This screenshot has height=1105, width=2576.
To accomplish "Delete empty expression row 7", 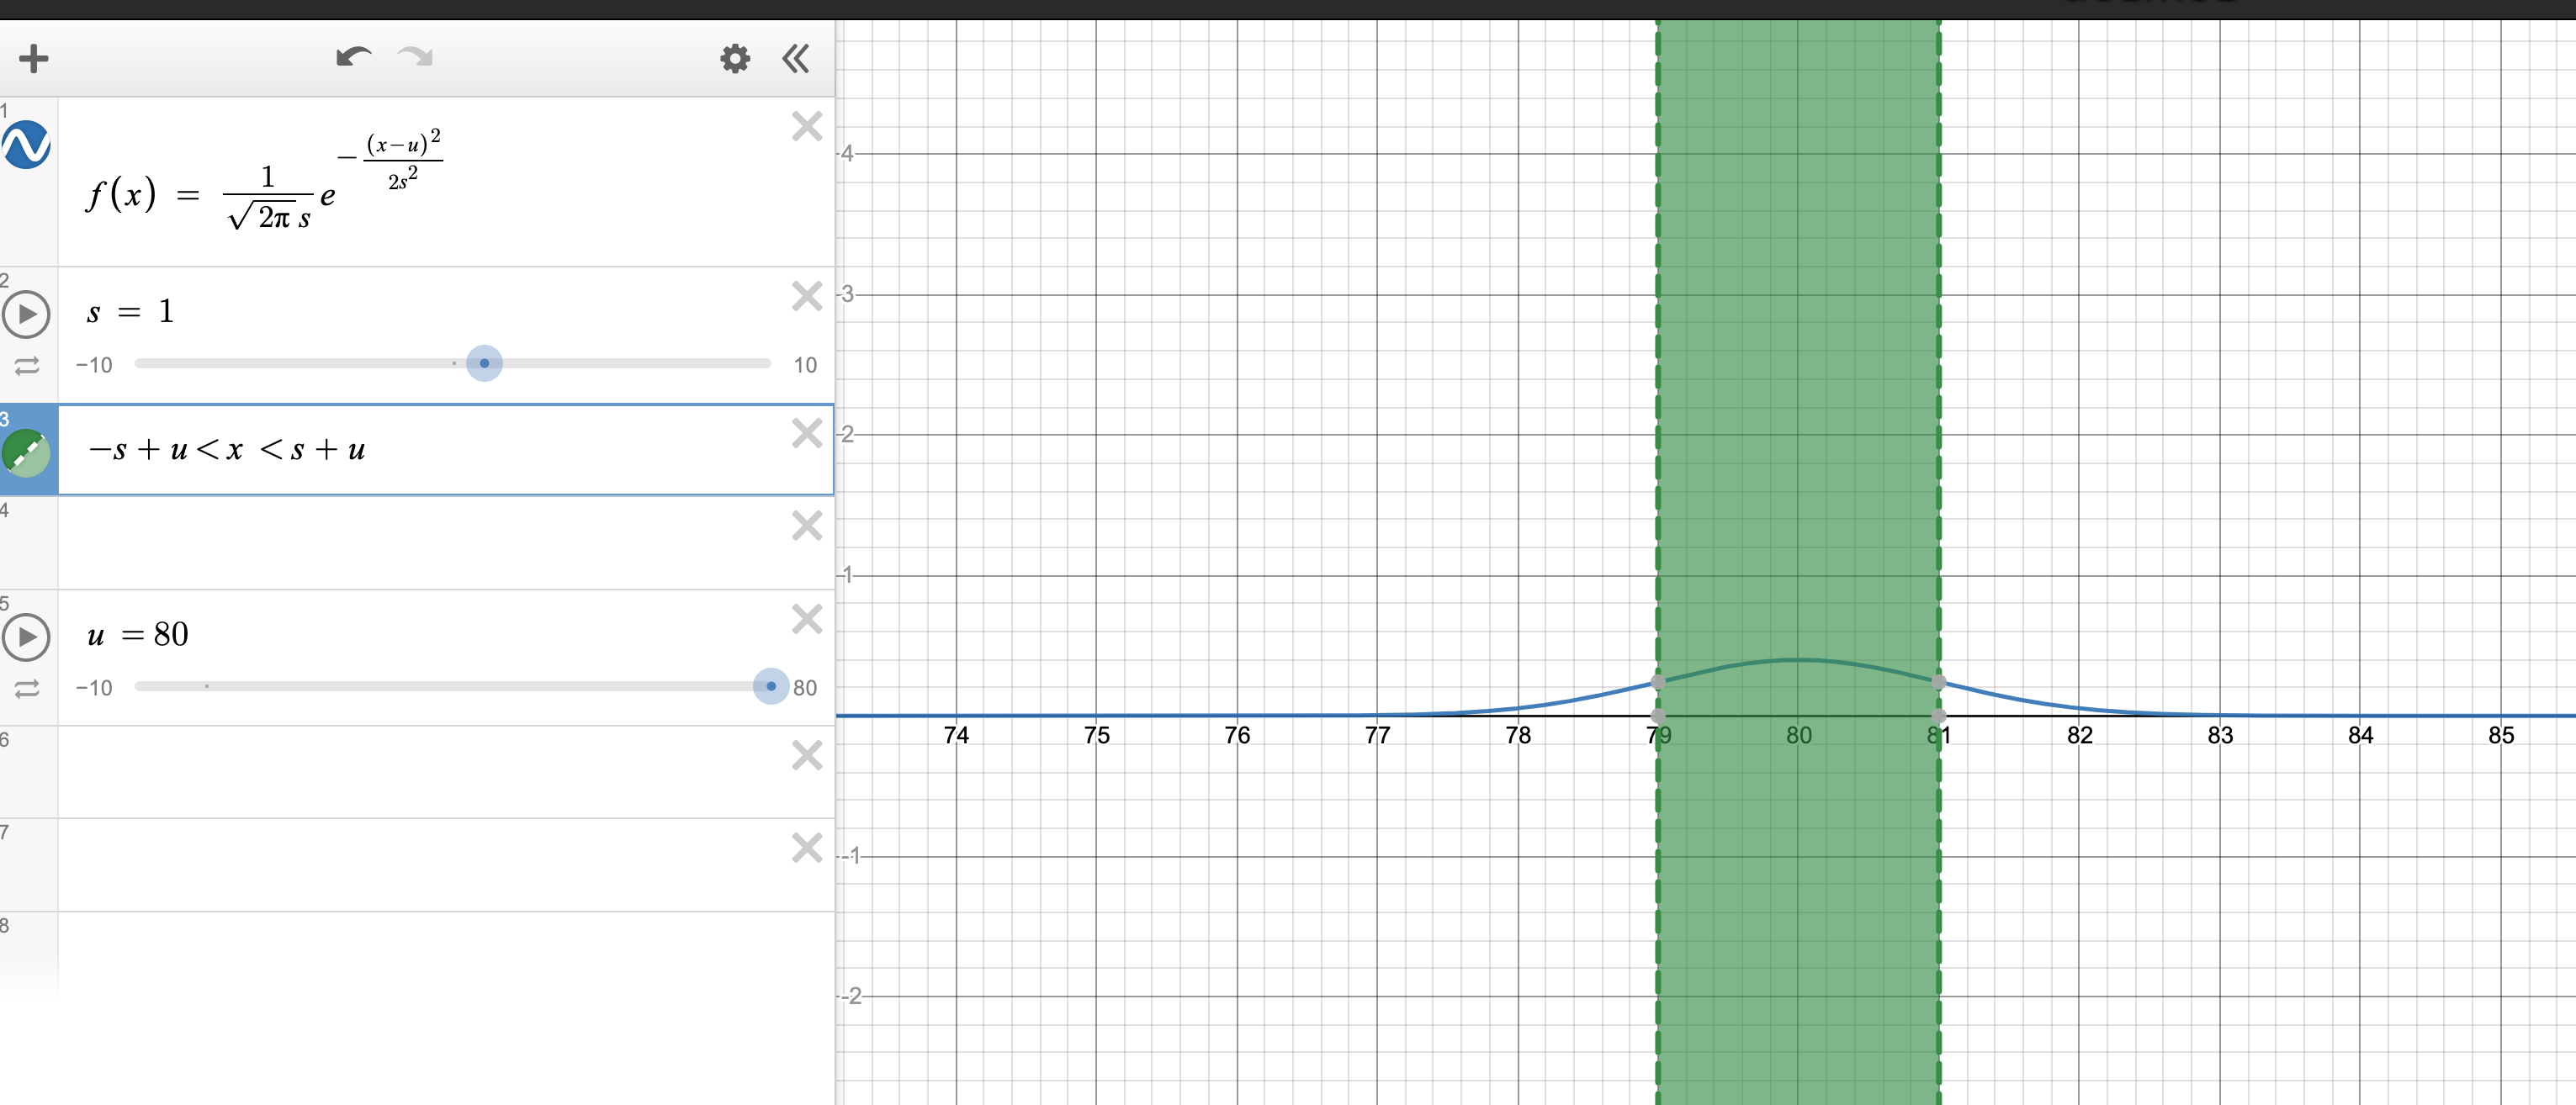I will click(807, 848).
